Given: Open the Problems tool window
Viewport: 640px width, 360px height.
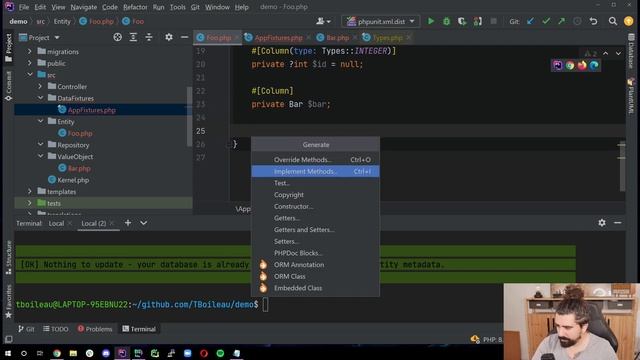Looking at the screenshot, I should point(95,329).
